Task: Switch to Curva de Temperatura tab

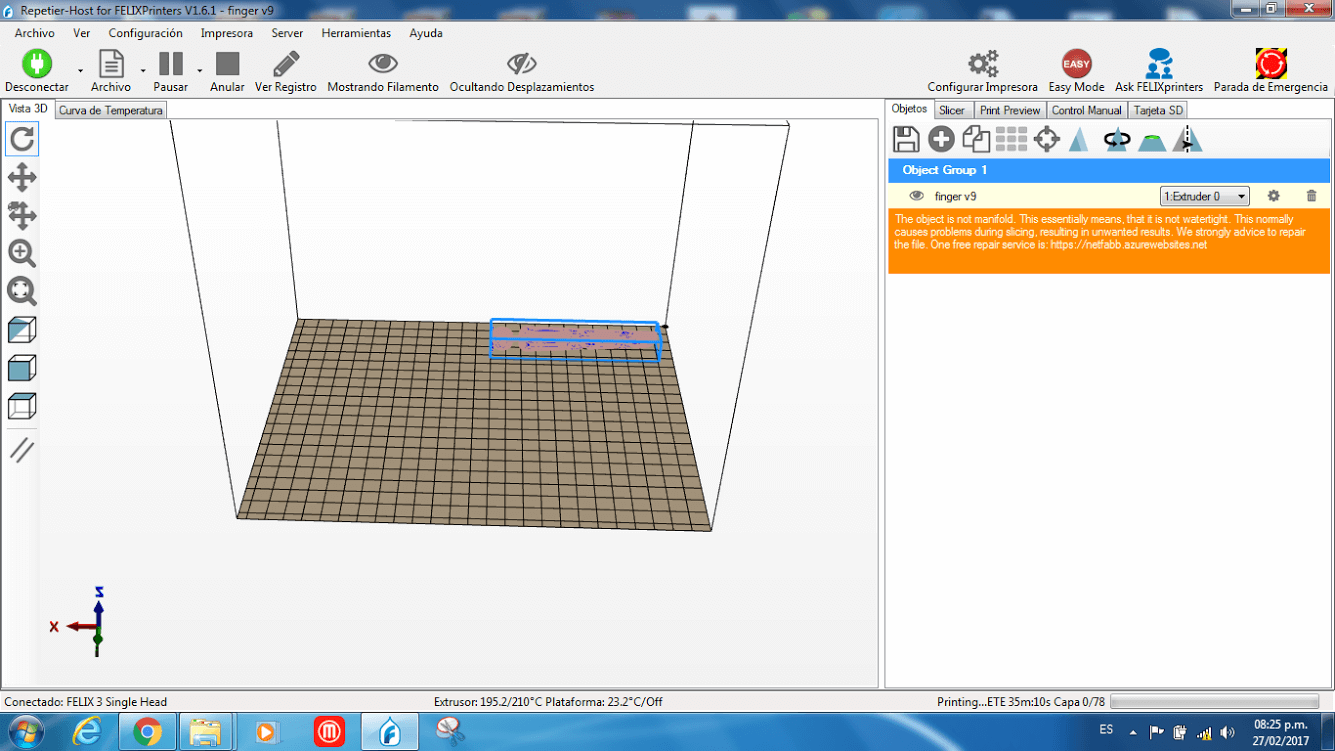Action: 110,110
